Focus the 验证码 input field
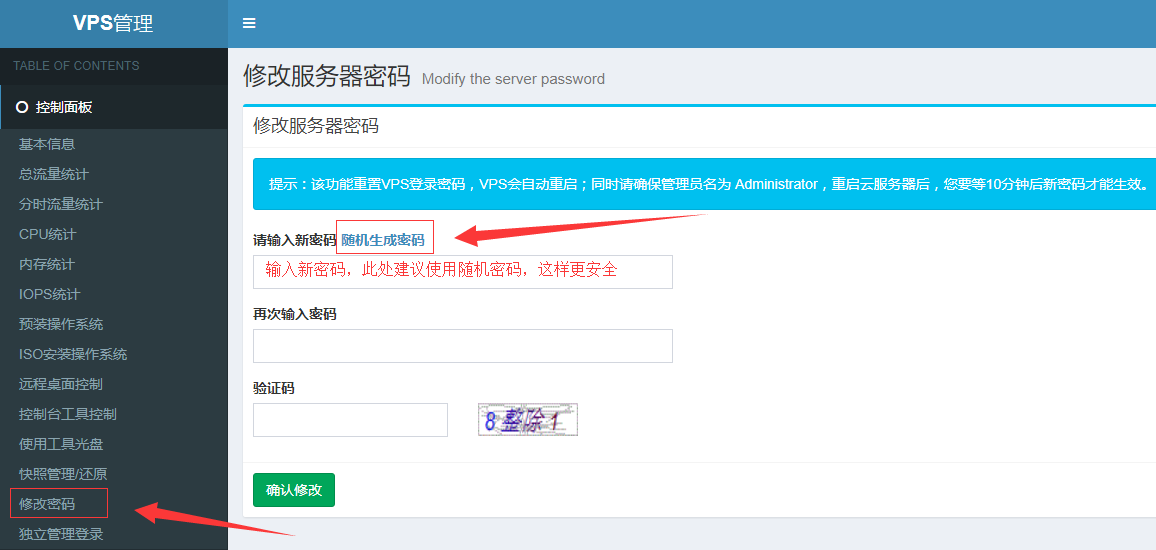 point(350,420)
